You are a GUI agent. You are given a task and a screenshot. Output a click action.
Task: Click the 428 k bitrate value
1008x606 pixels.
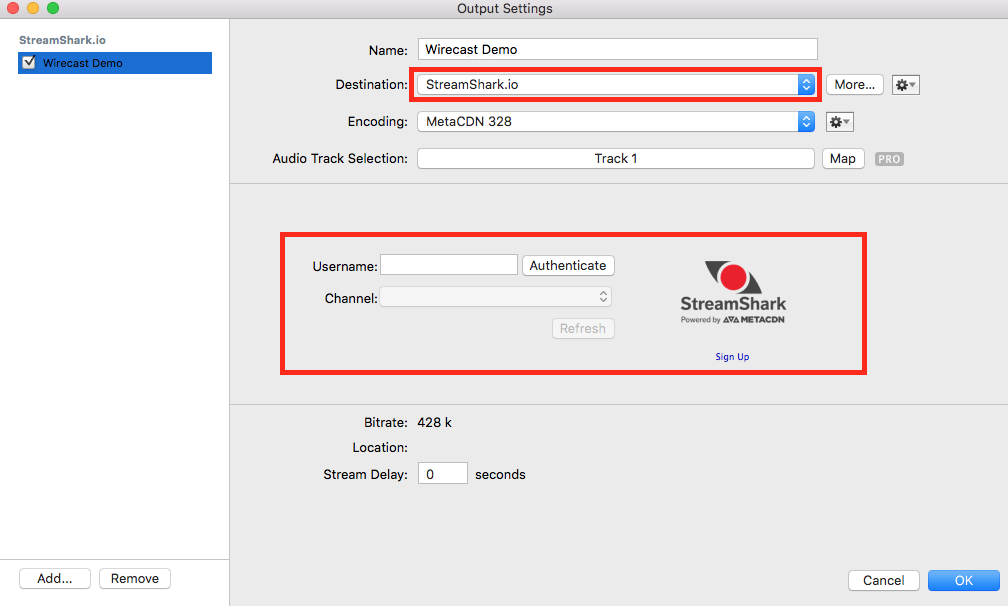pos(435,423)
